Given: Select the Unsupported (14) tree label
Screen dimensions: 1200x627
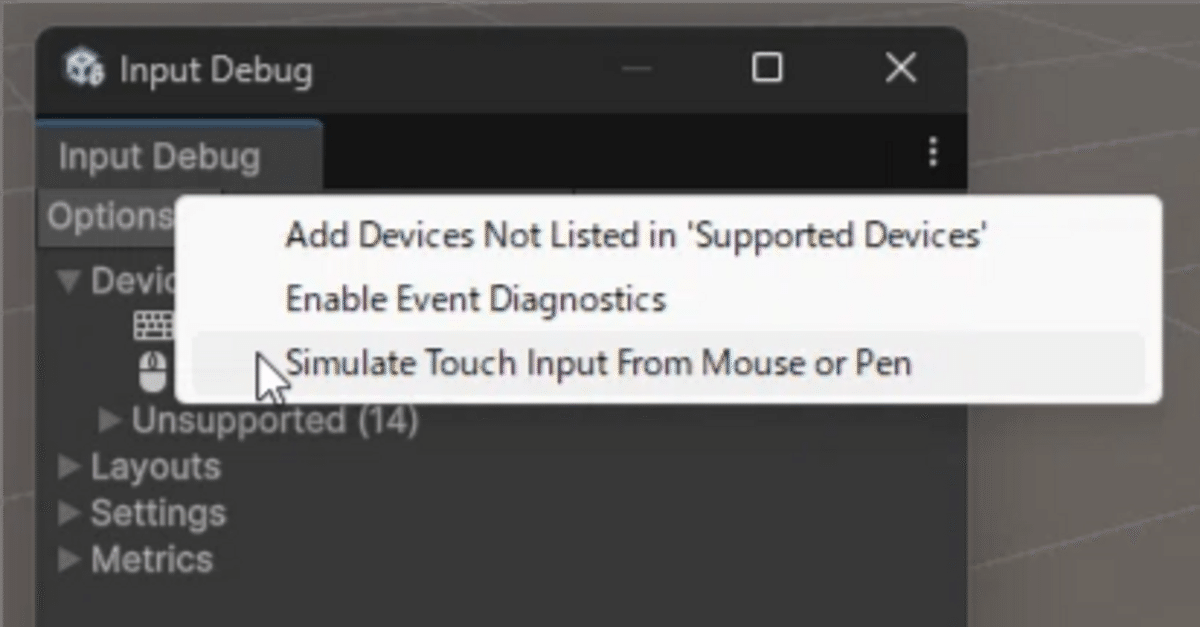Looking at the screenshot, I should click(274, 421).
